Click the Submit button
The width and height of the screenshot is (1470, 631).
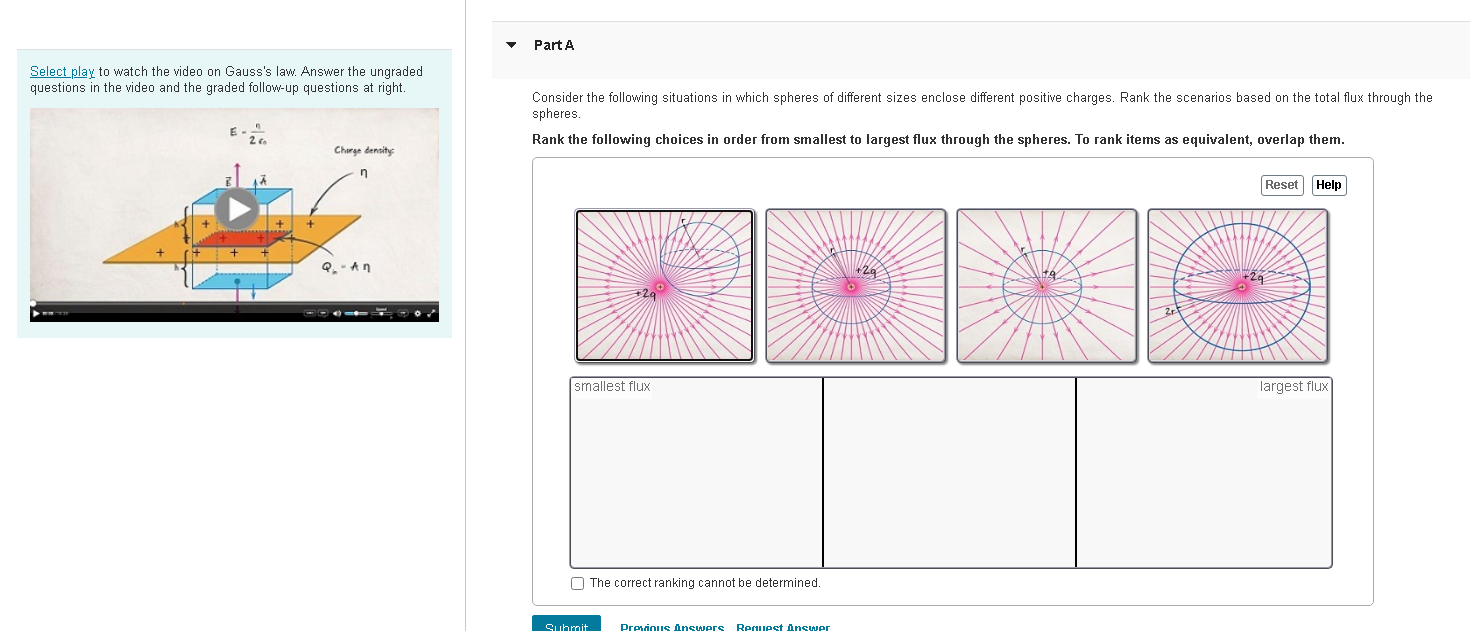566,625
